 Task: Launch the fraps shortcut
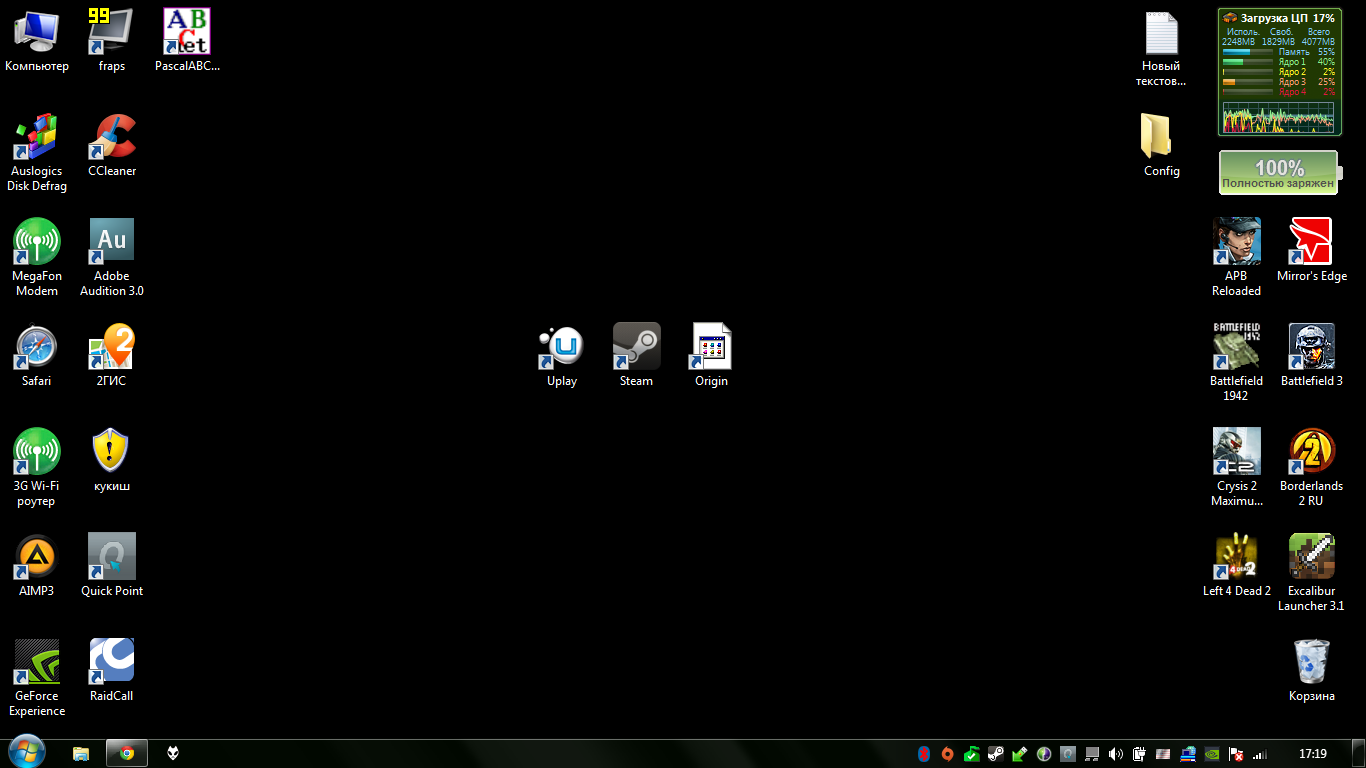[112, 40]
